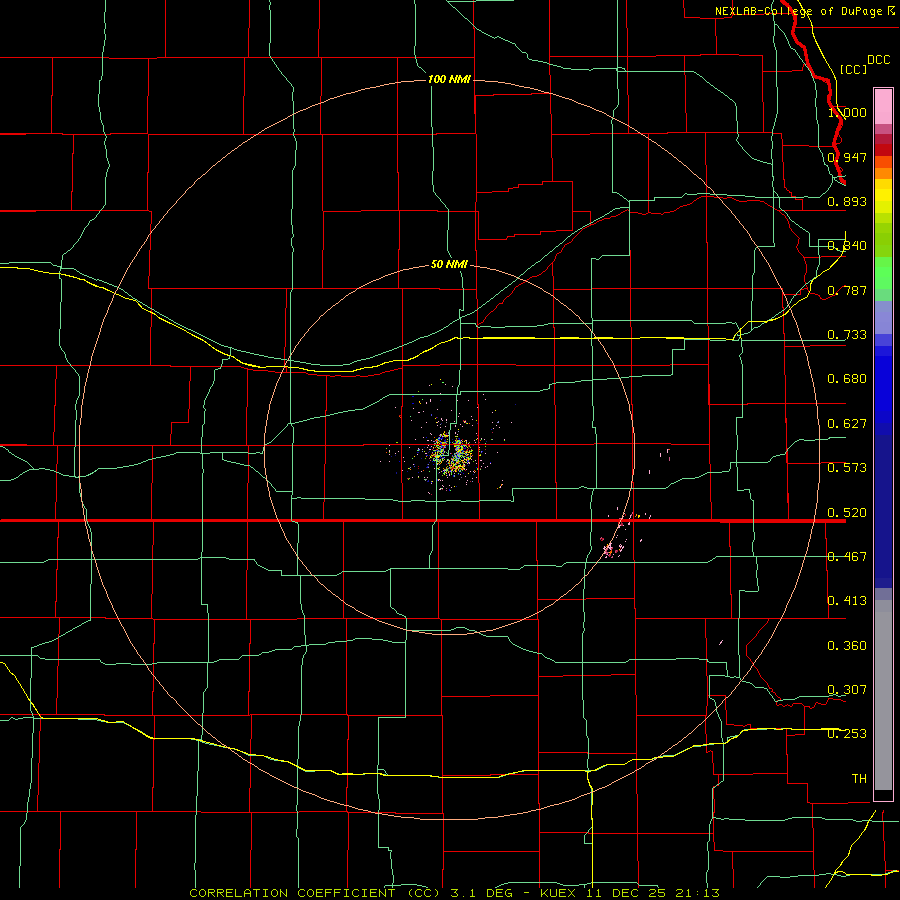This screenshot has height=900, width=900.
Task: Select the red segment of color bar
Action: pyautogui.click(x=883, y=149)
